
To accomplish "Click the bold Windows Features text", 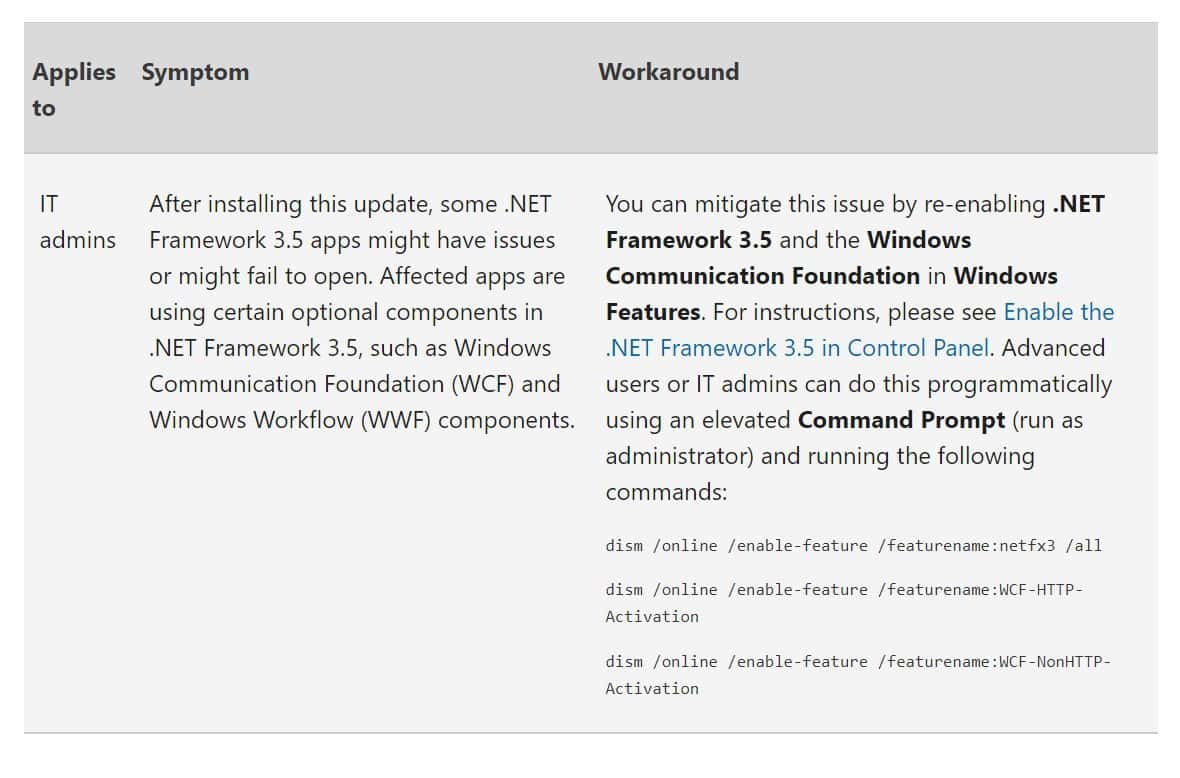I will point(832,294).
